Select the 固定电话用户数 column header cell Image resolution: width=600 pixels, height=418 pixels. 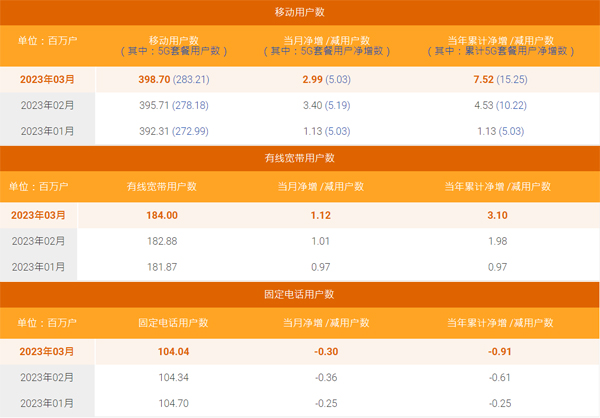pos(172,323)
